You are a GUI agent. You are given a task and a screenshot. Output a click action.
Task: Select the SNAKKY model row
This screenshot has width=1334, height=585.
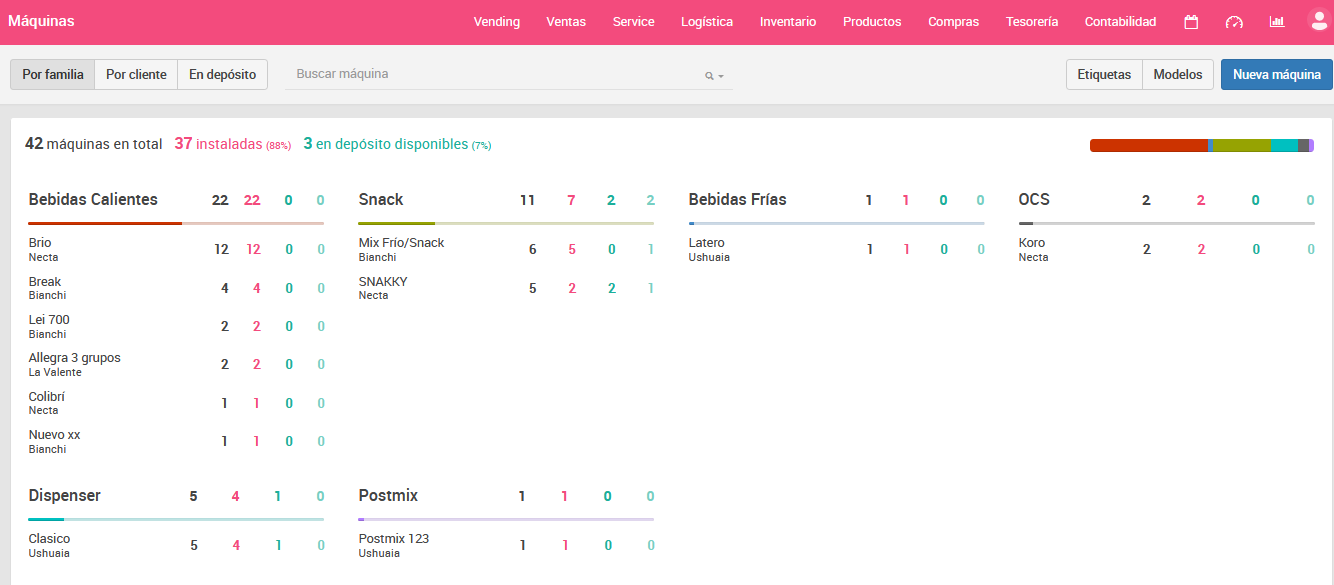click(506, 288)
